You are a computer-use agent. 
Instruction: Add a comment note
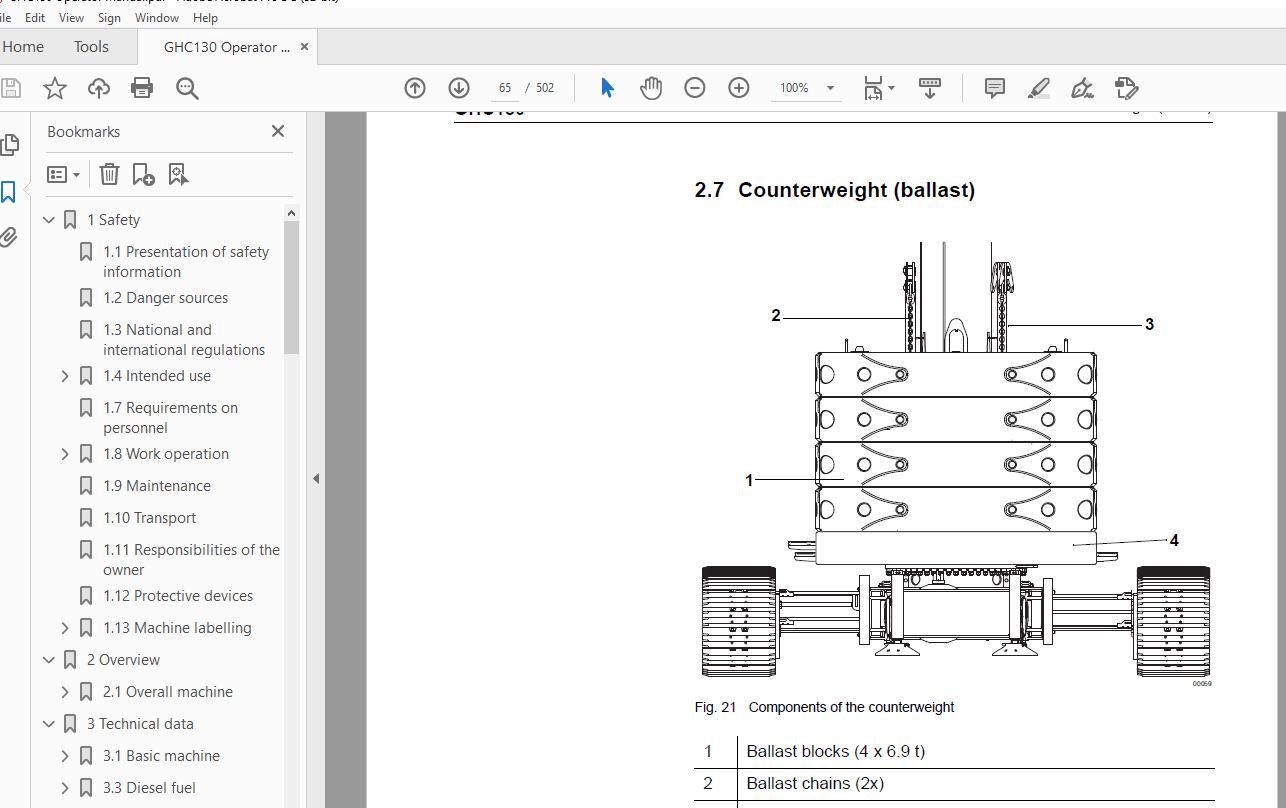click(x=995, y=88)
